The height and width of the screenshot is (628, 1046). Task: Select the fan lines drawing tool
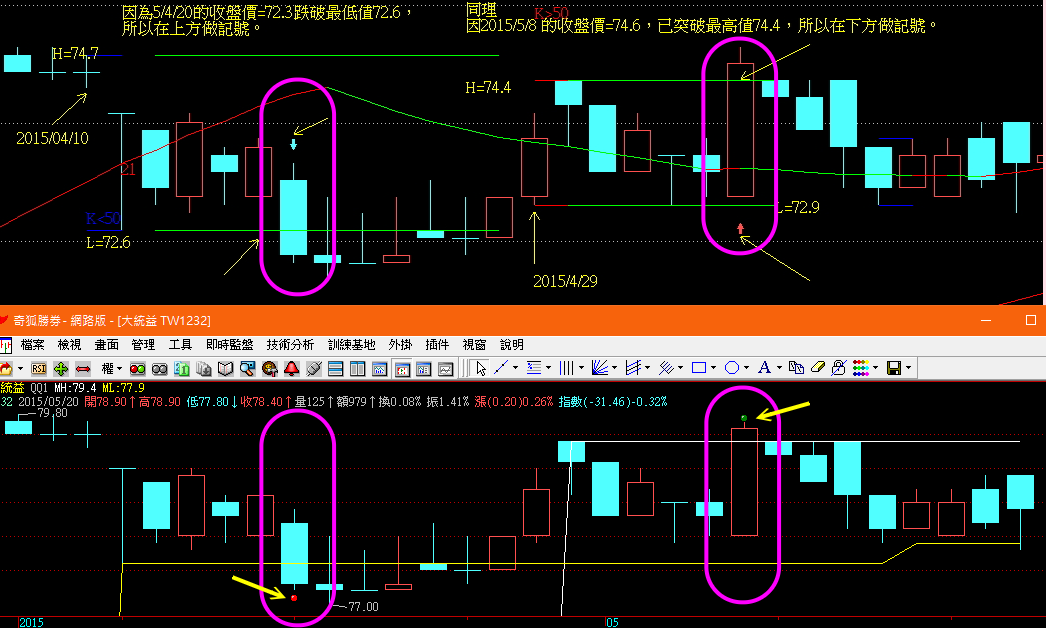coord(600,368)
